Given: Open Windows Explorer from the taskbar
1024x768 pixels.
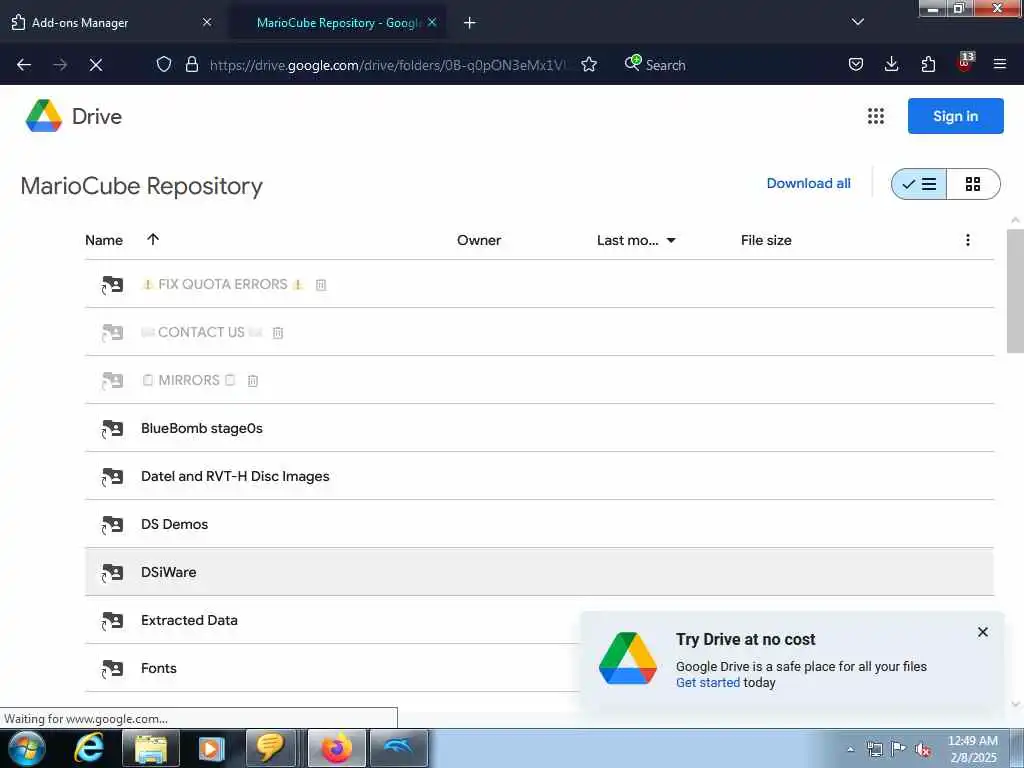Looking at the screenshot, I should click(151, 748).
